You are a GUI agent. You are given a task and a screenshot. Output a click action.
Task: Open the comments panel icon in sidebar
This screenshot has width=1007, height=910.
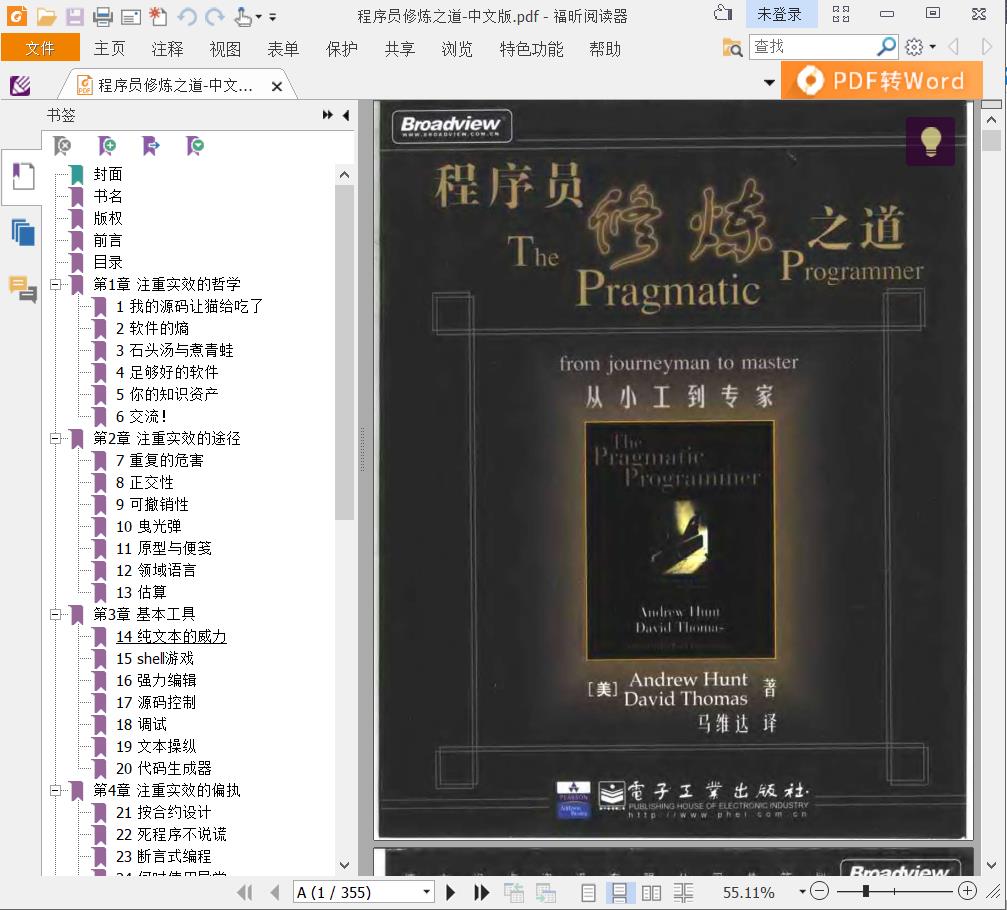click(23, 289)
